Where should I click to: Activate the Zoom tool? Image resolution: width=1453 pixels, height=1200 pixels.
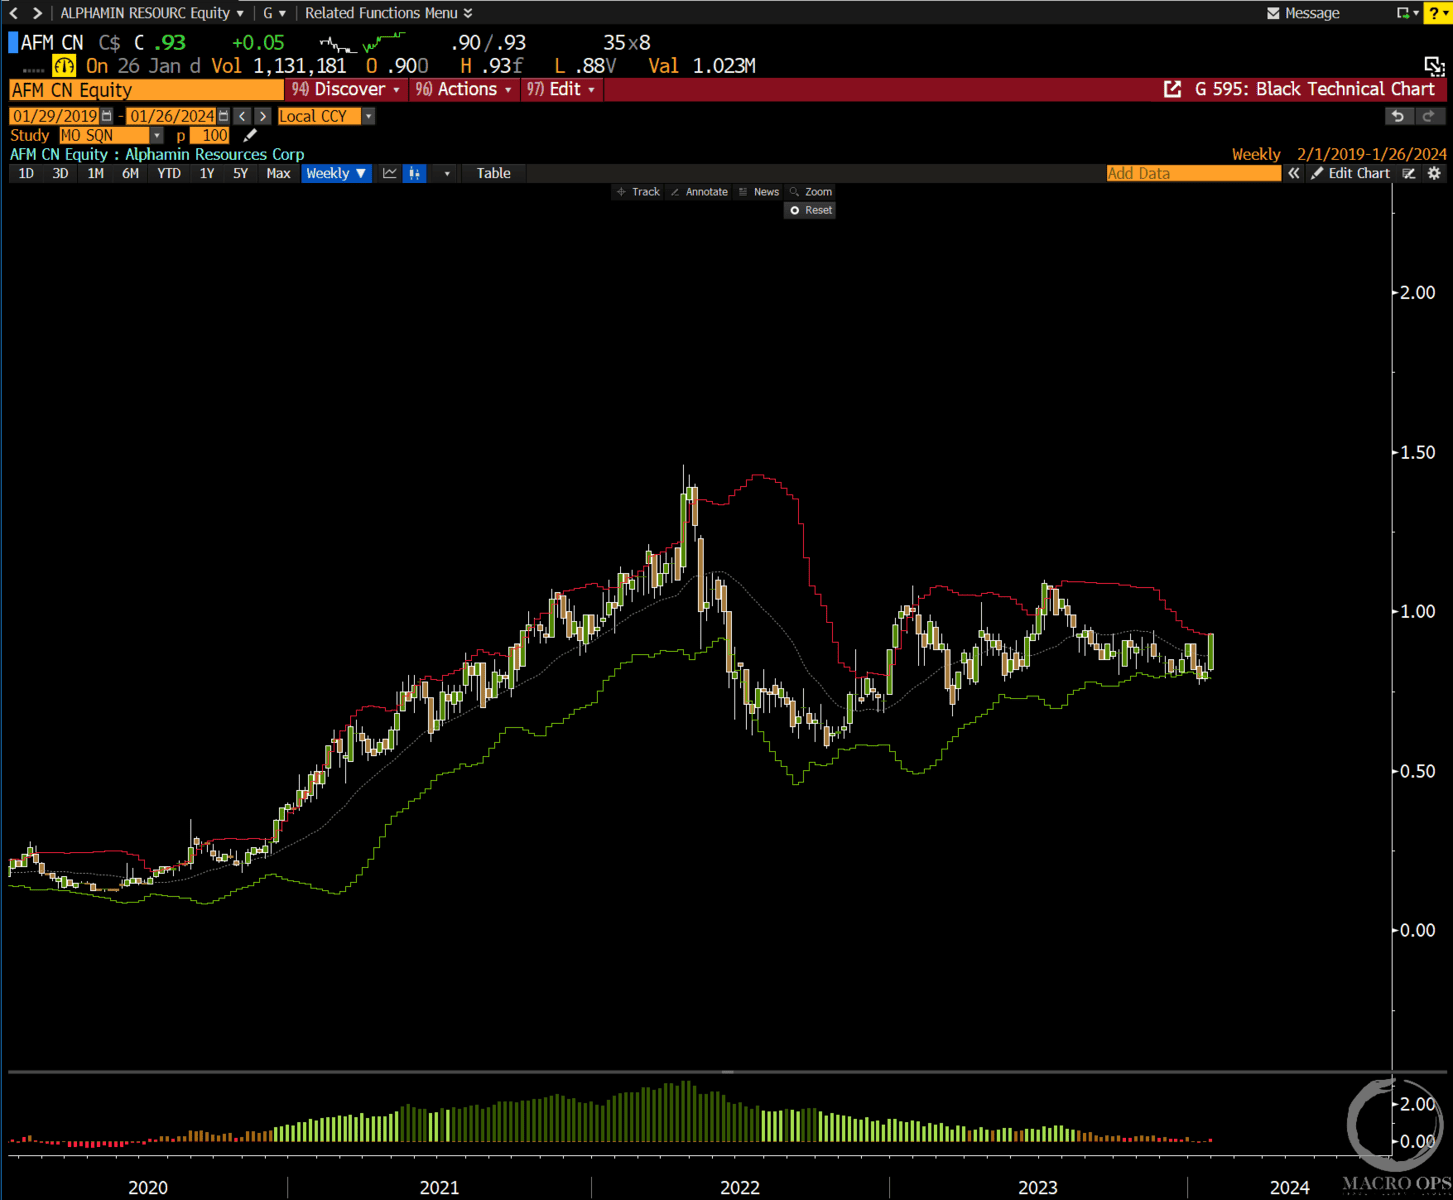pyautogui.click(x=811, y=192)
